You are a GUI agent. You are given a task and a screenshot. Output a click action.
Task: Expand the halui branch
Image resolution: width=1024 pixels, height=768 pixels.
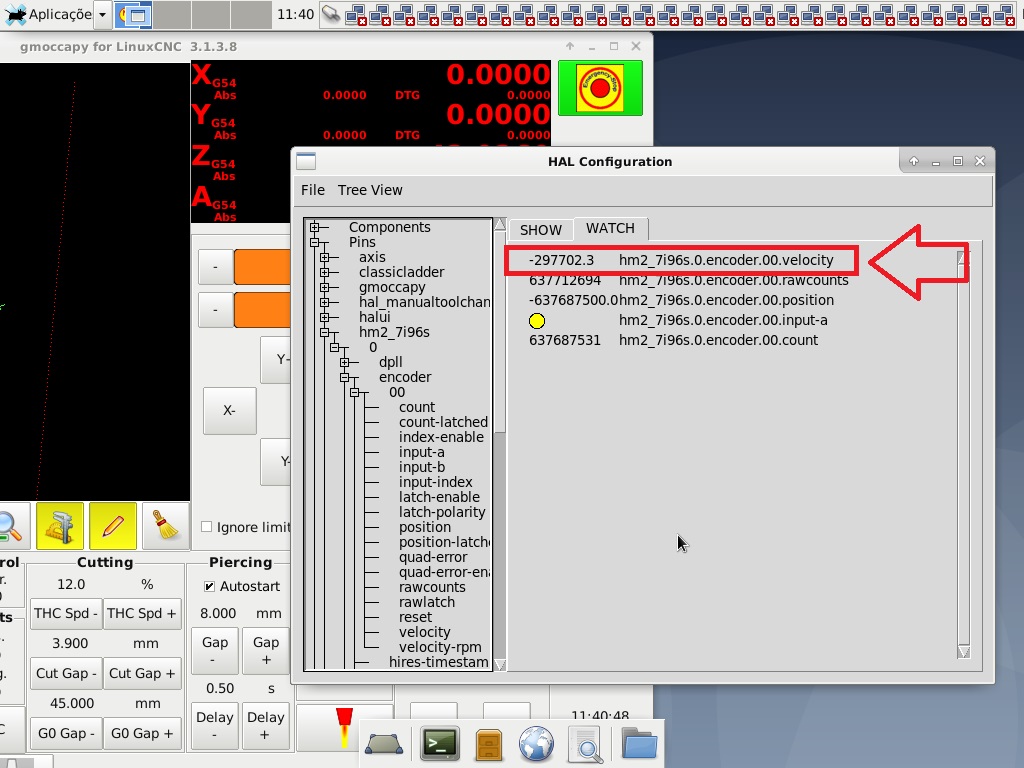click(x=322, y=317)
